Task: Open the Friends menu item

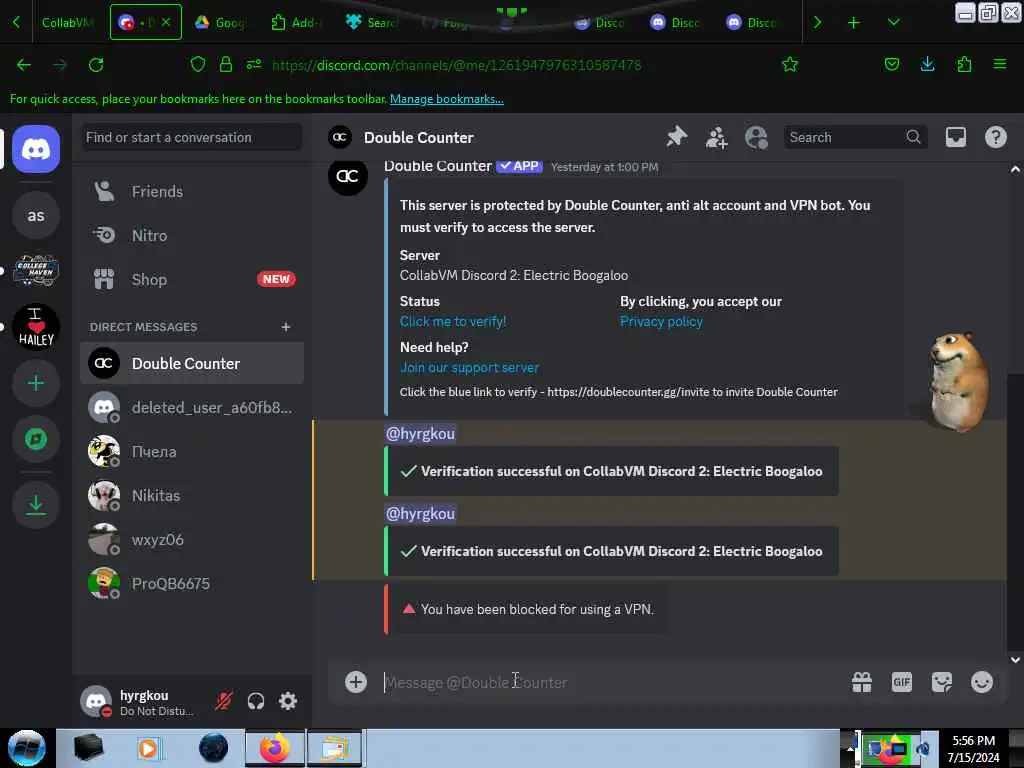Action: click(192, 191)
